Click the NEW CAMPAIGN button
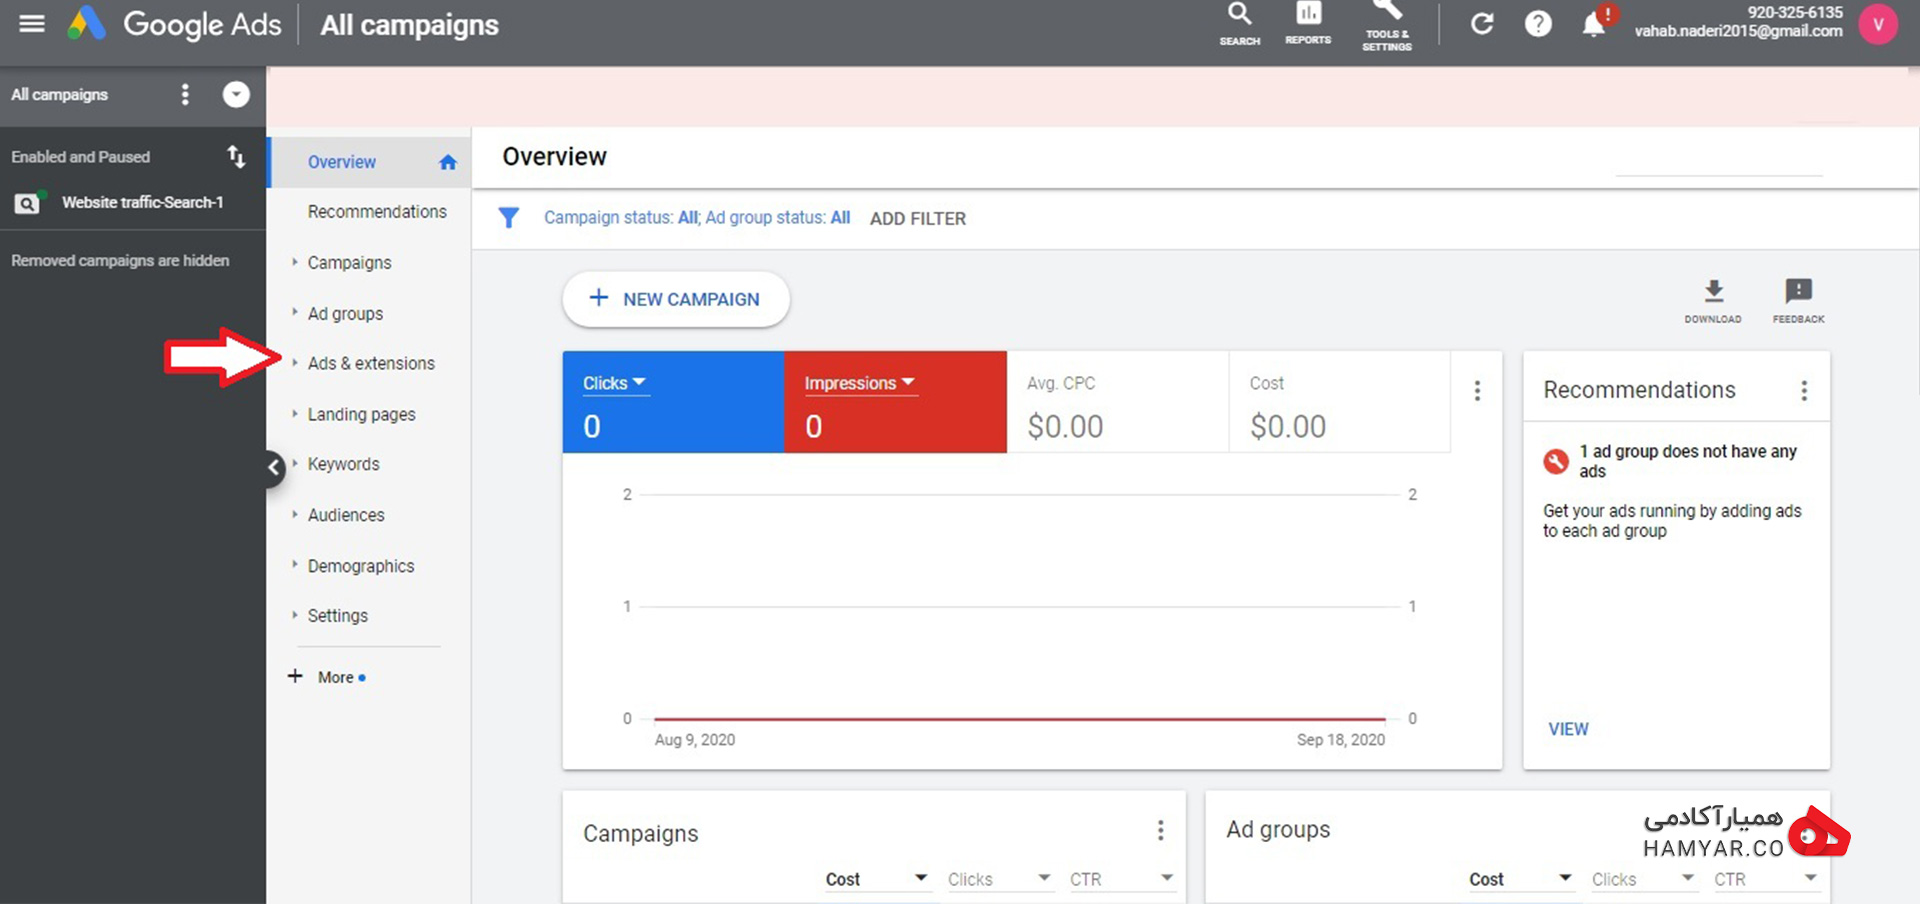Image resolution: width=1920 pixels, height=904 pixels. click(676, 299)
